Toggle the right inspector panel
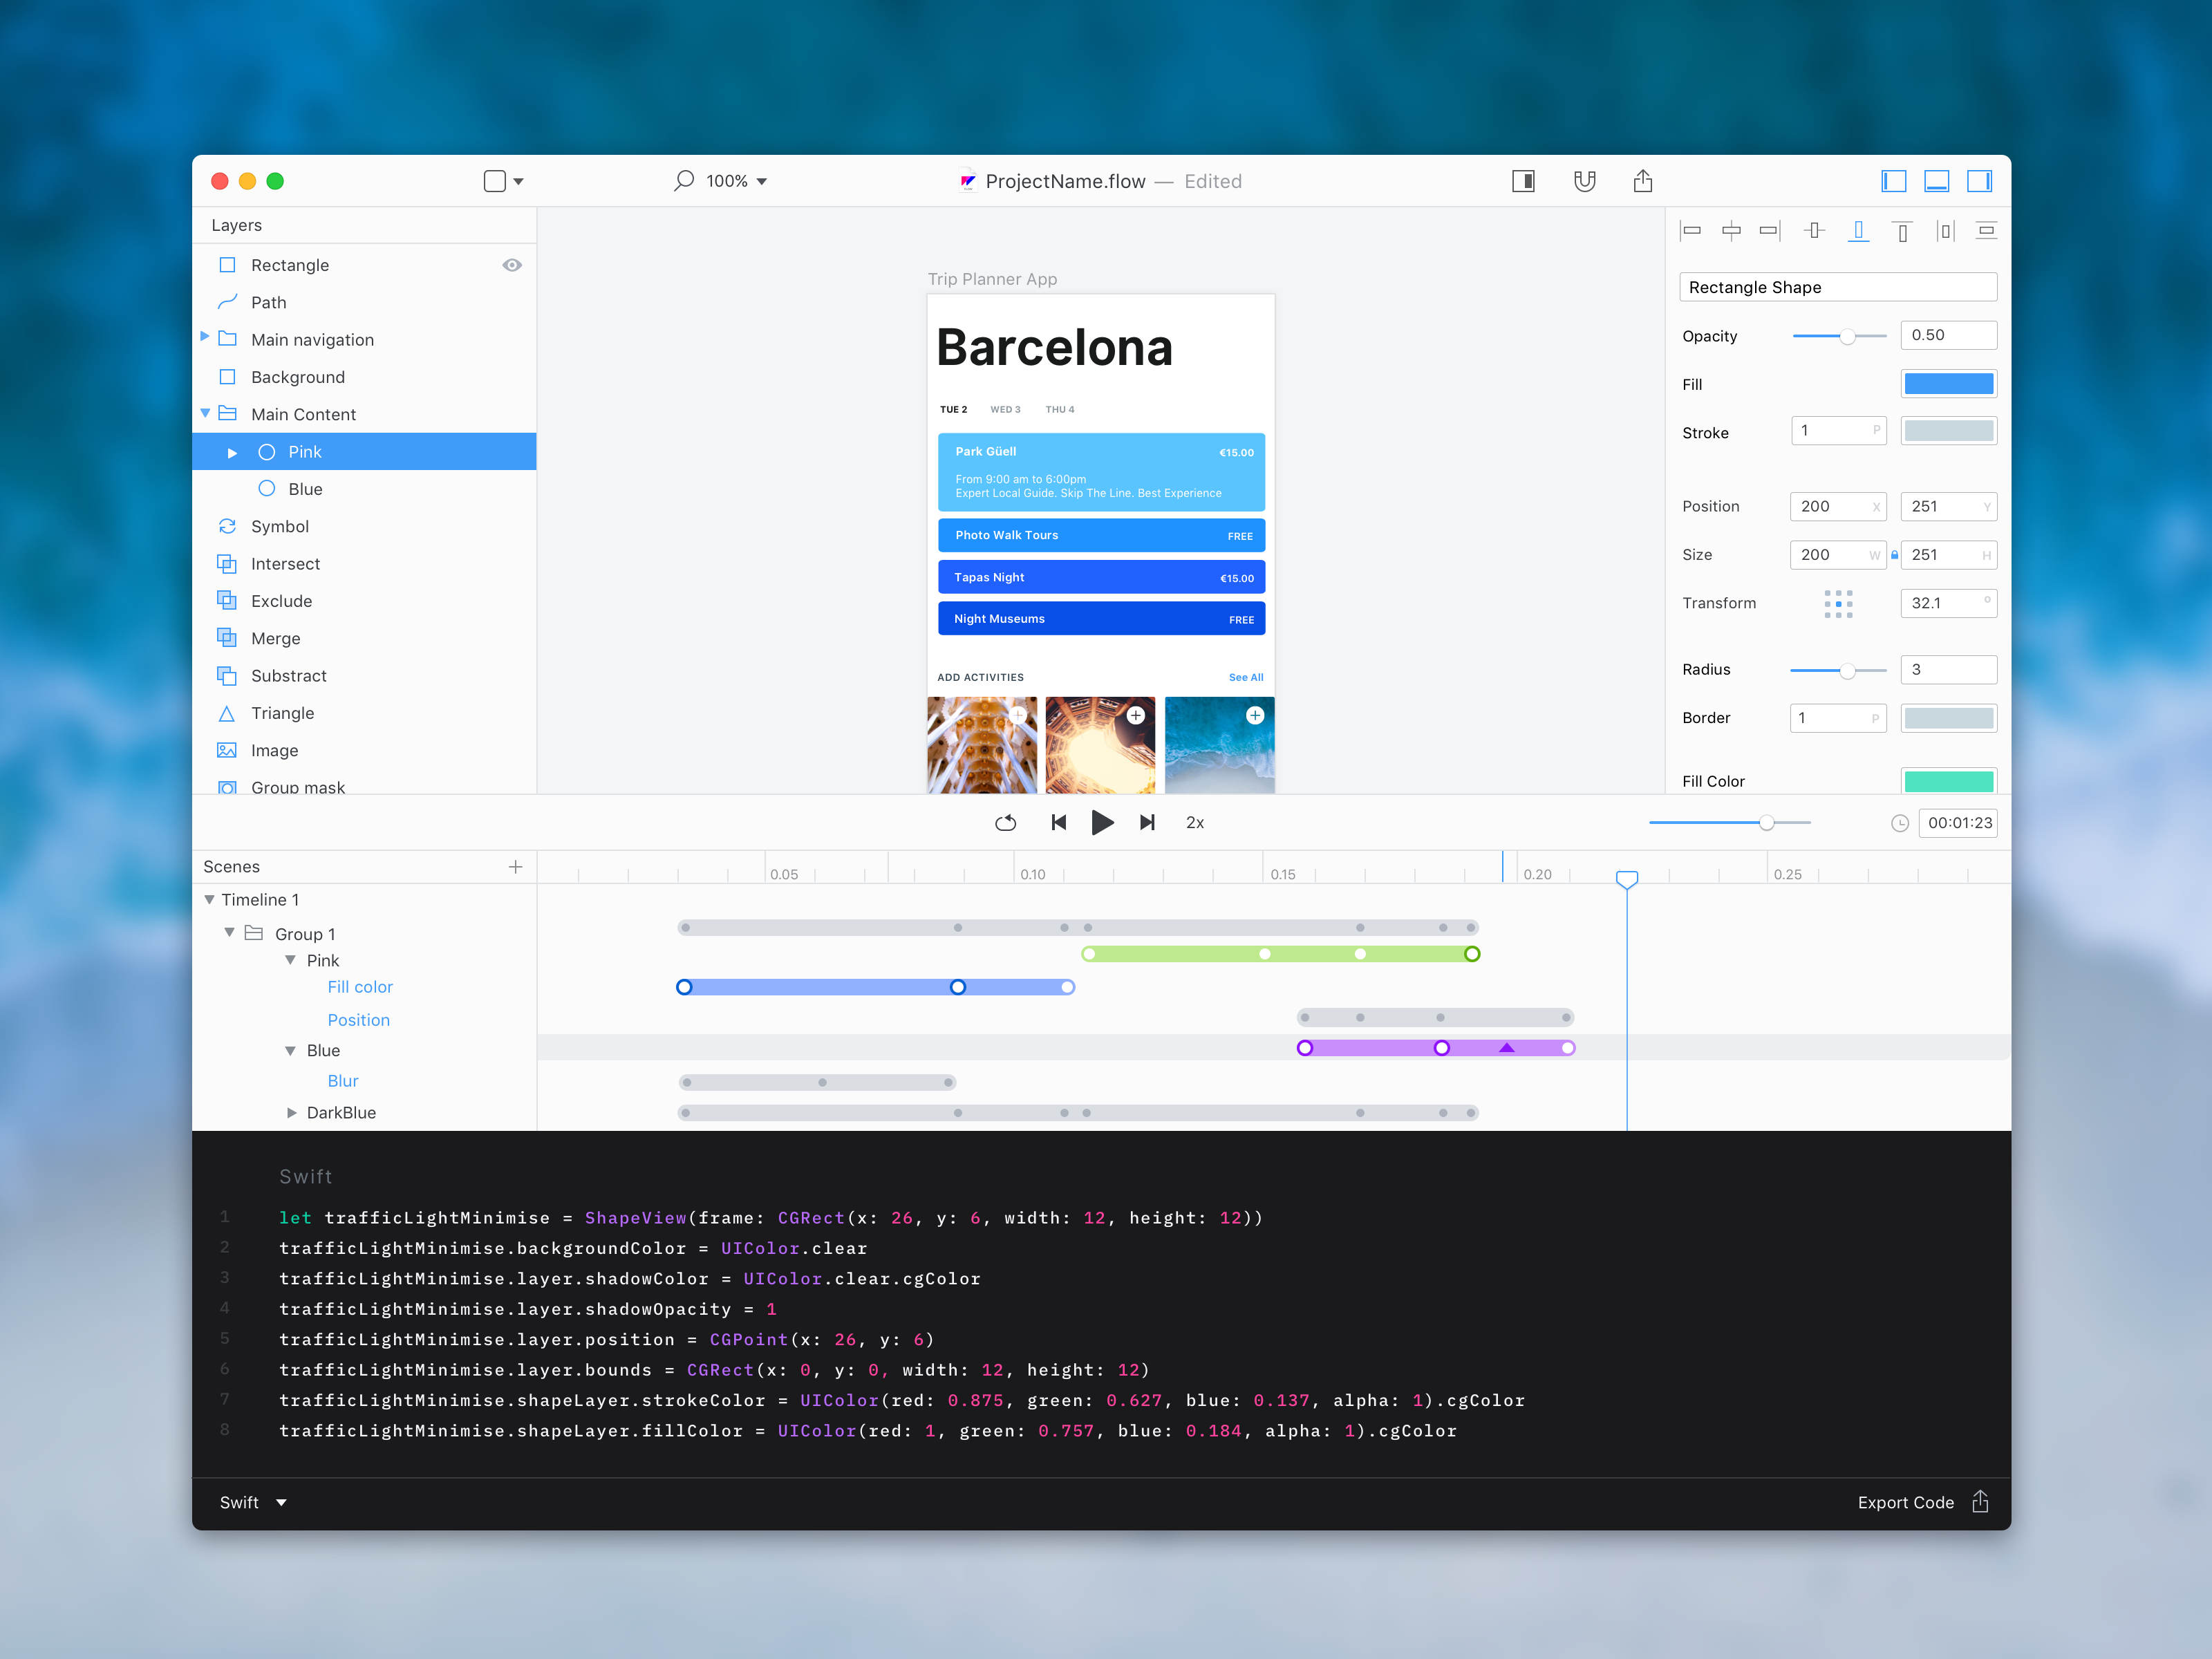The width and height of the screenshot is (2212, 1659). click(1980, 181)
